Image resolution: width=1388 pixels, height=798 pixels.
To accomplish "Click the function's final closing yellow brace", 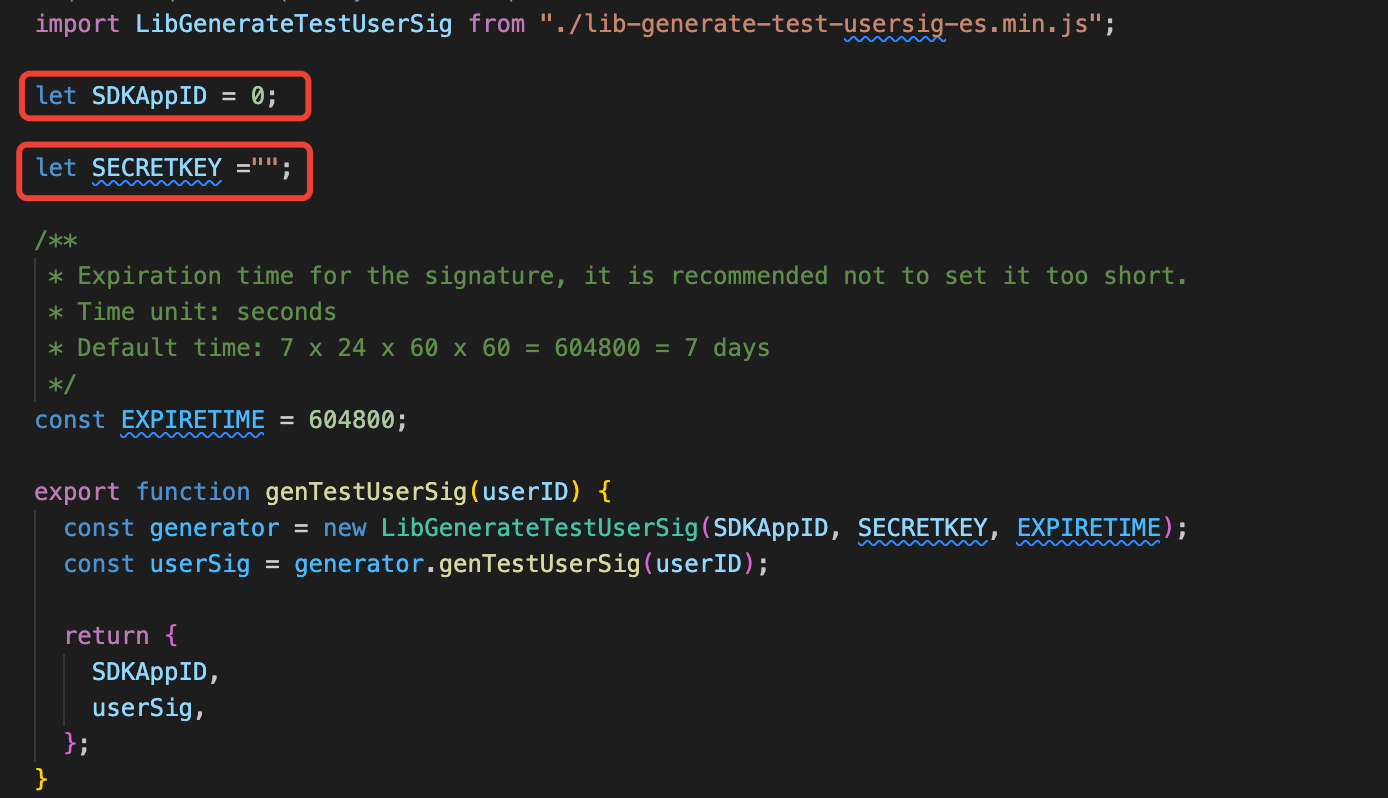I will (41, 778).
